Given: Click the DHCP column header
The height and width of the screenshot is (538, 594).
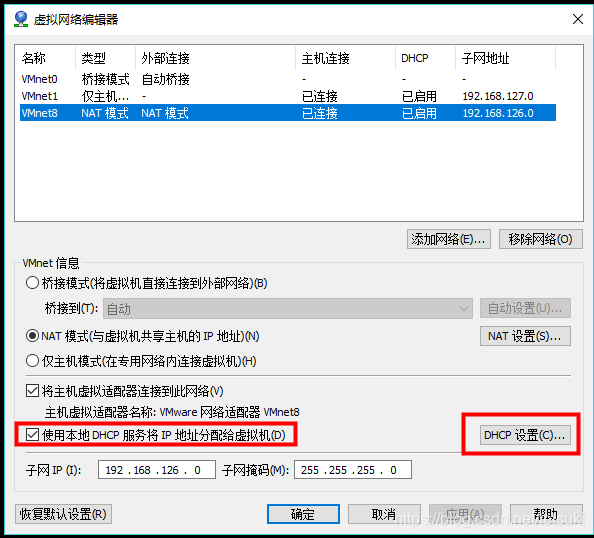Looking at the screenshot, I should (425, 58).
